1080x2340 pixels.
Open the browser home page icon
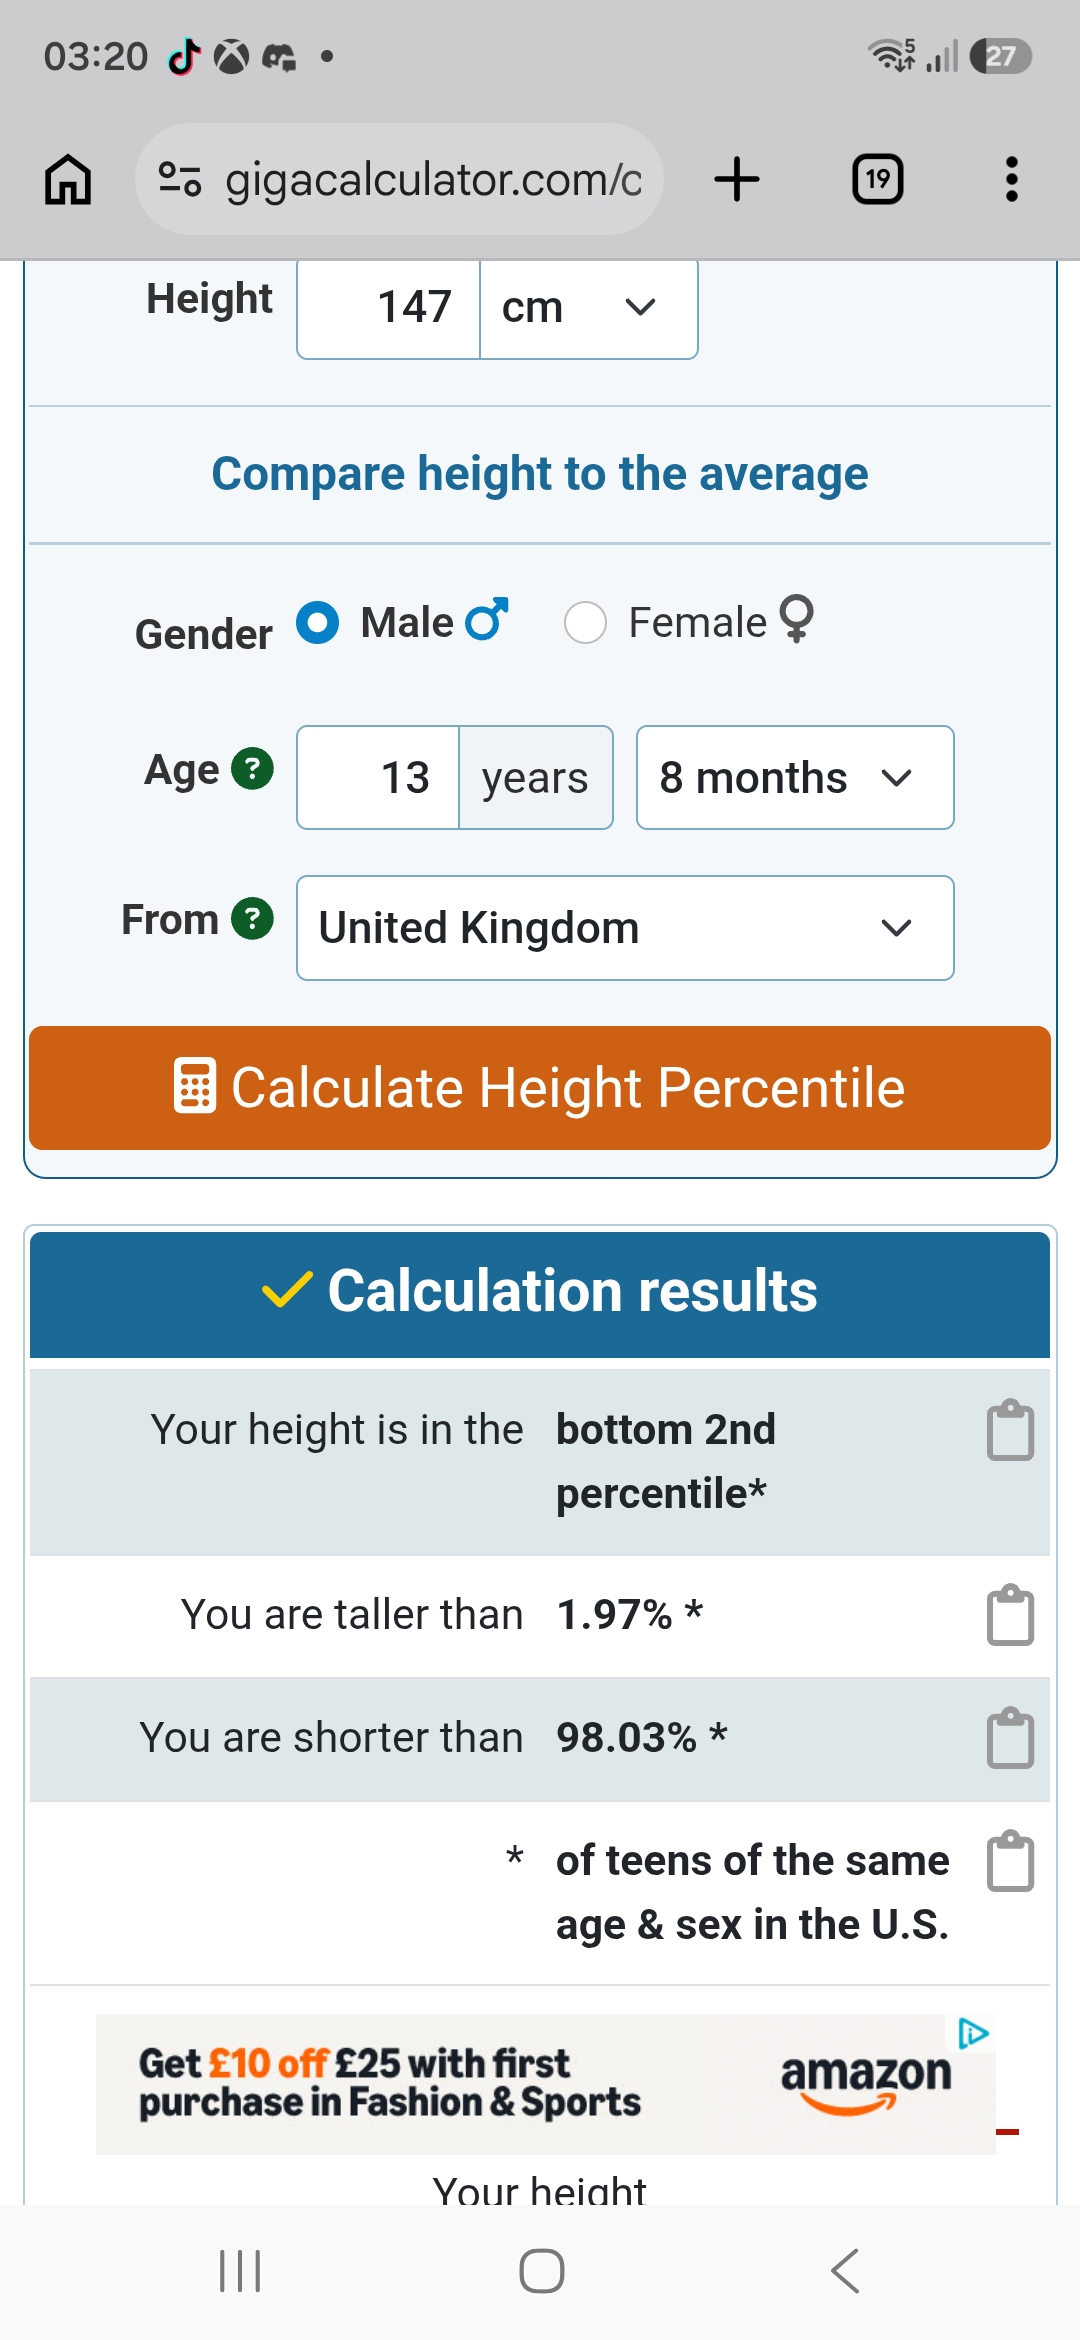click(68, 180)
